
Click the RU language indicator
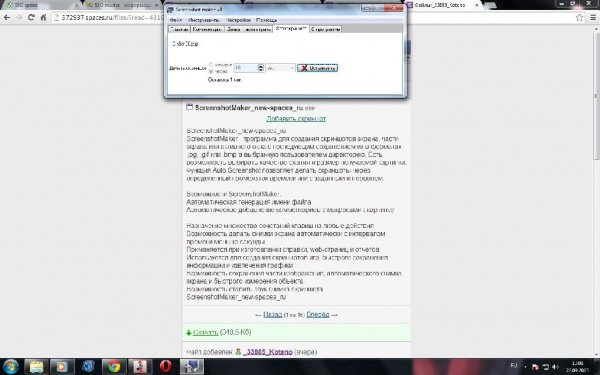[x=514, y=366]
